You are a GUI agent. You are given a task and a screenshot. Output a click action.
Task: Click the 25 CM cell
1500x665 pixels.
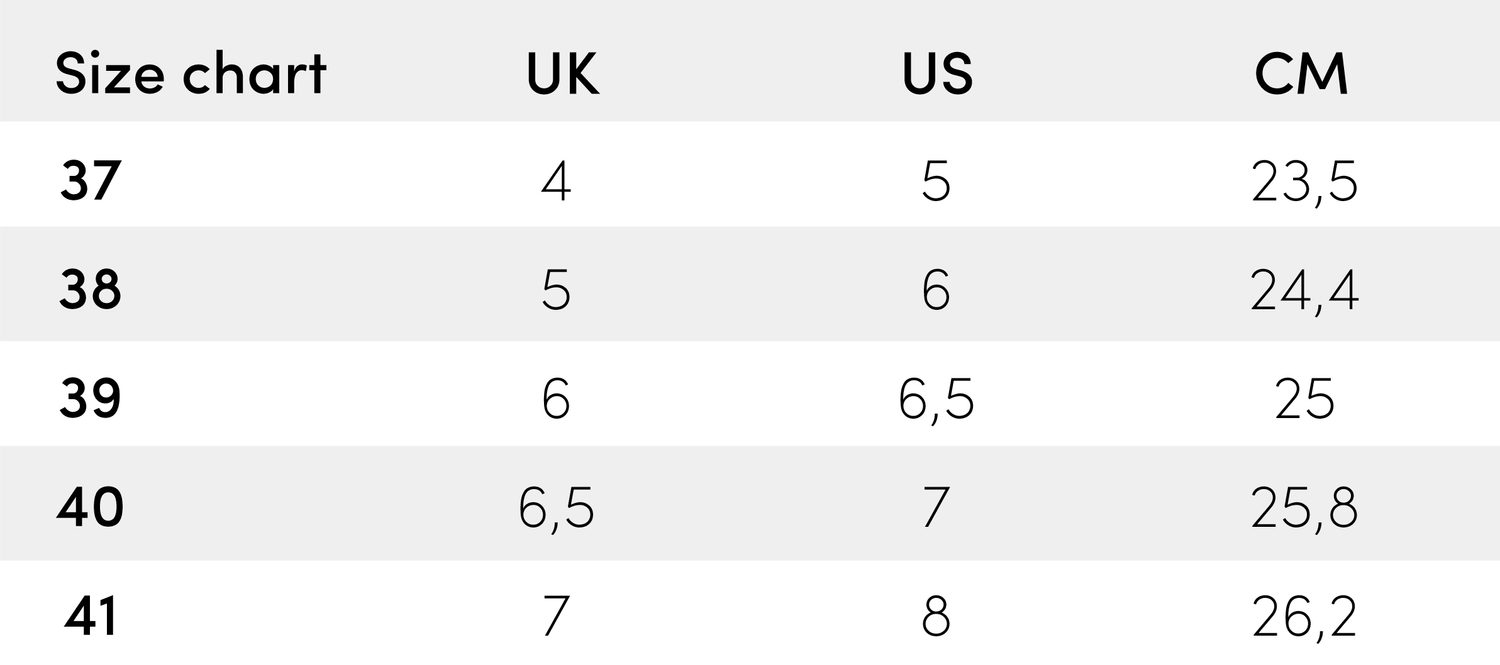pos(1304,399)
